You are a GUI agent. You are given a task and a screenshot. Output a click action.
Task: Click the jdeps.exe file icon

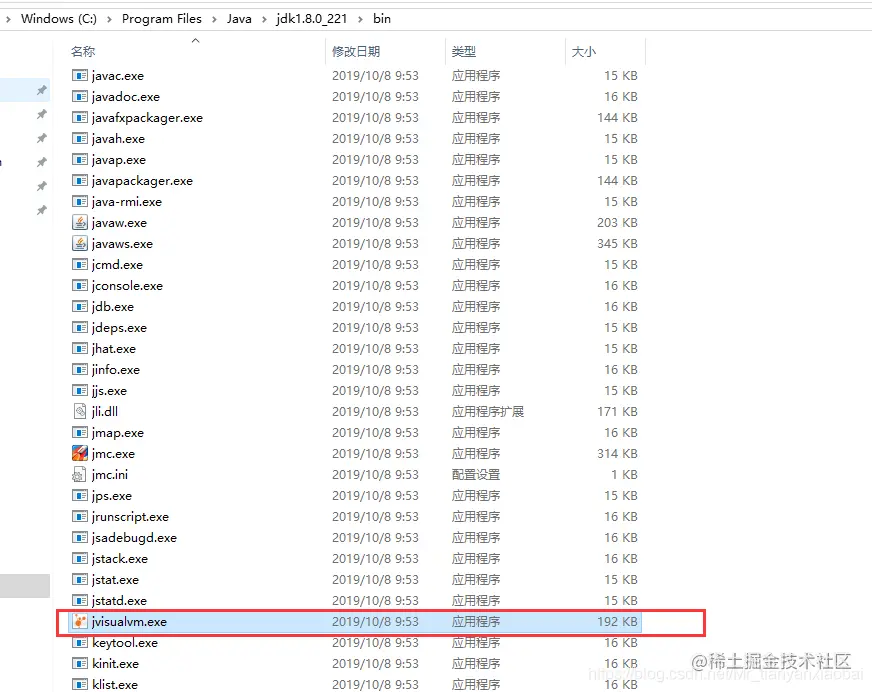(80, 327)
